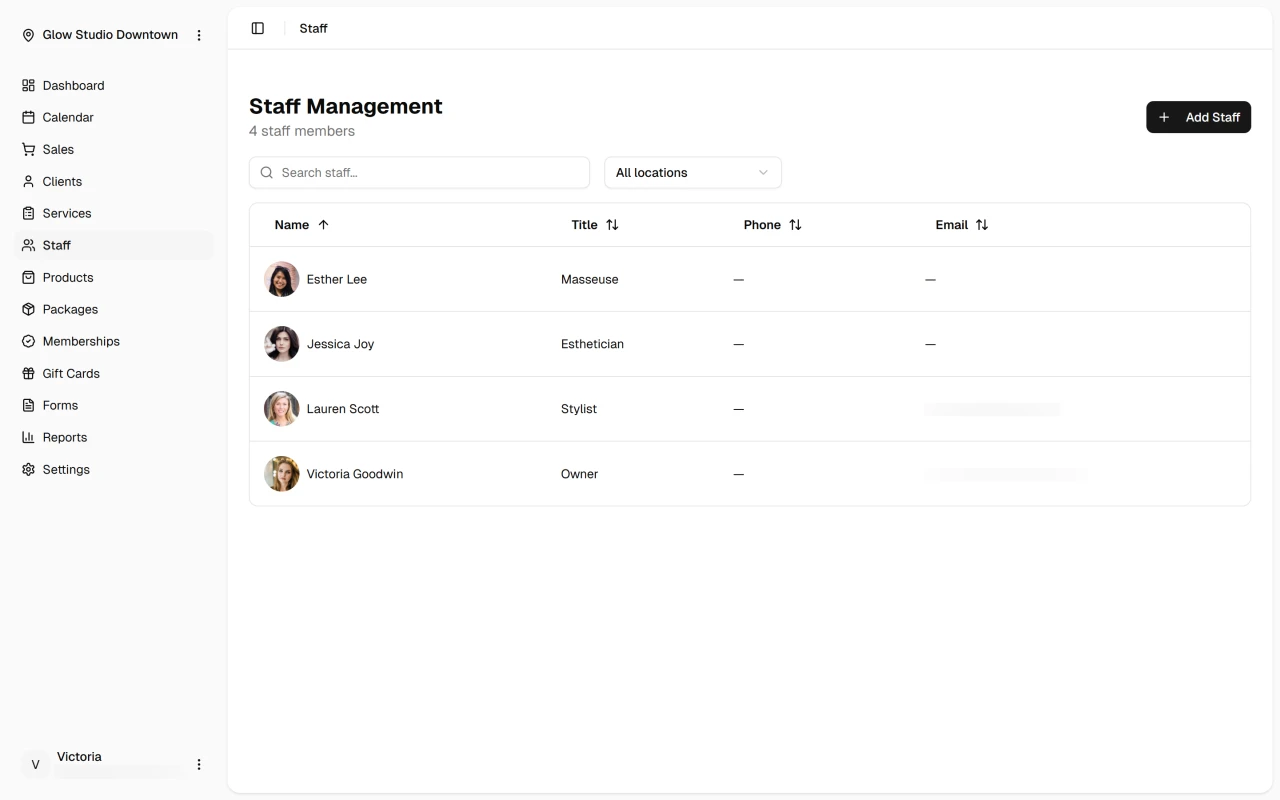
Task: Click the 4 staff members subtitle
Action: [302, 131]
